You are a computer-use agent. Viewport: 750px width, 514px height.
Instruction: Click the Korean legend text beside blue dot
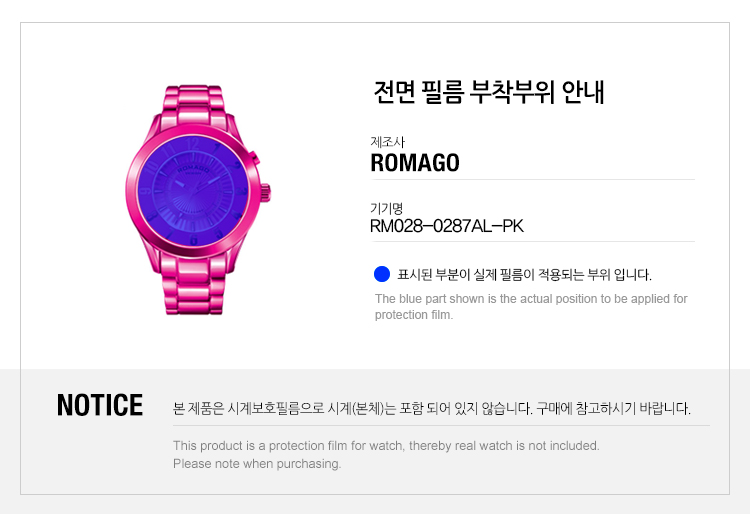coord(524,274)
